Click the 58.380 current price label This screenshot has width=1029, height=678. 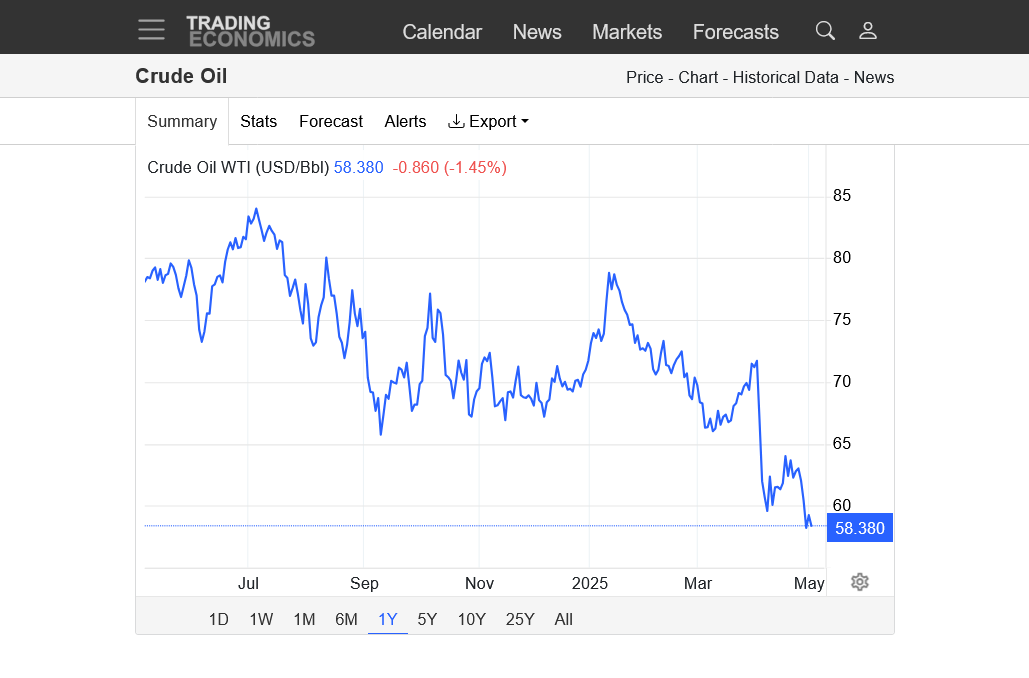(860, 528)
